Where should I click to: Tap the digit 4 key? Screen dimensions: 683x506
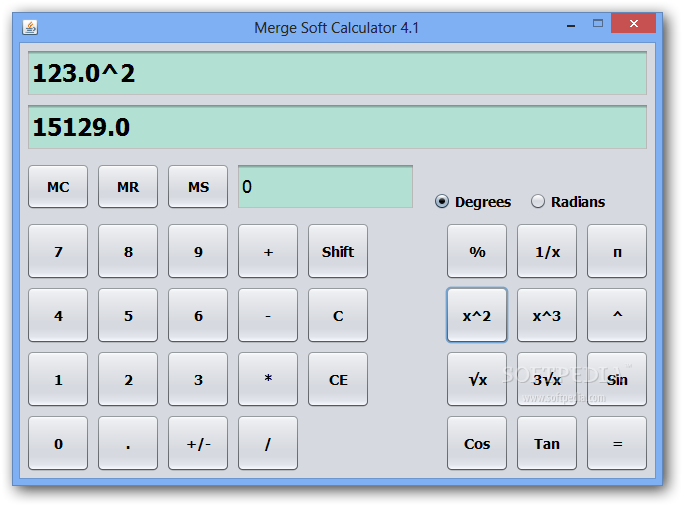click(x=58, y=315)
